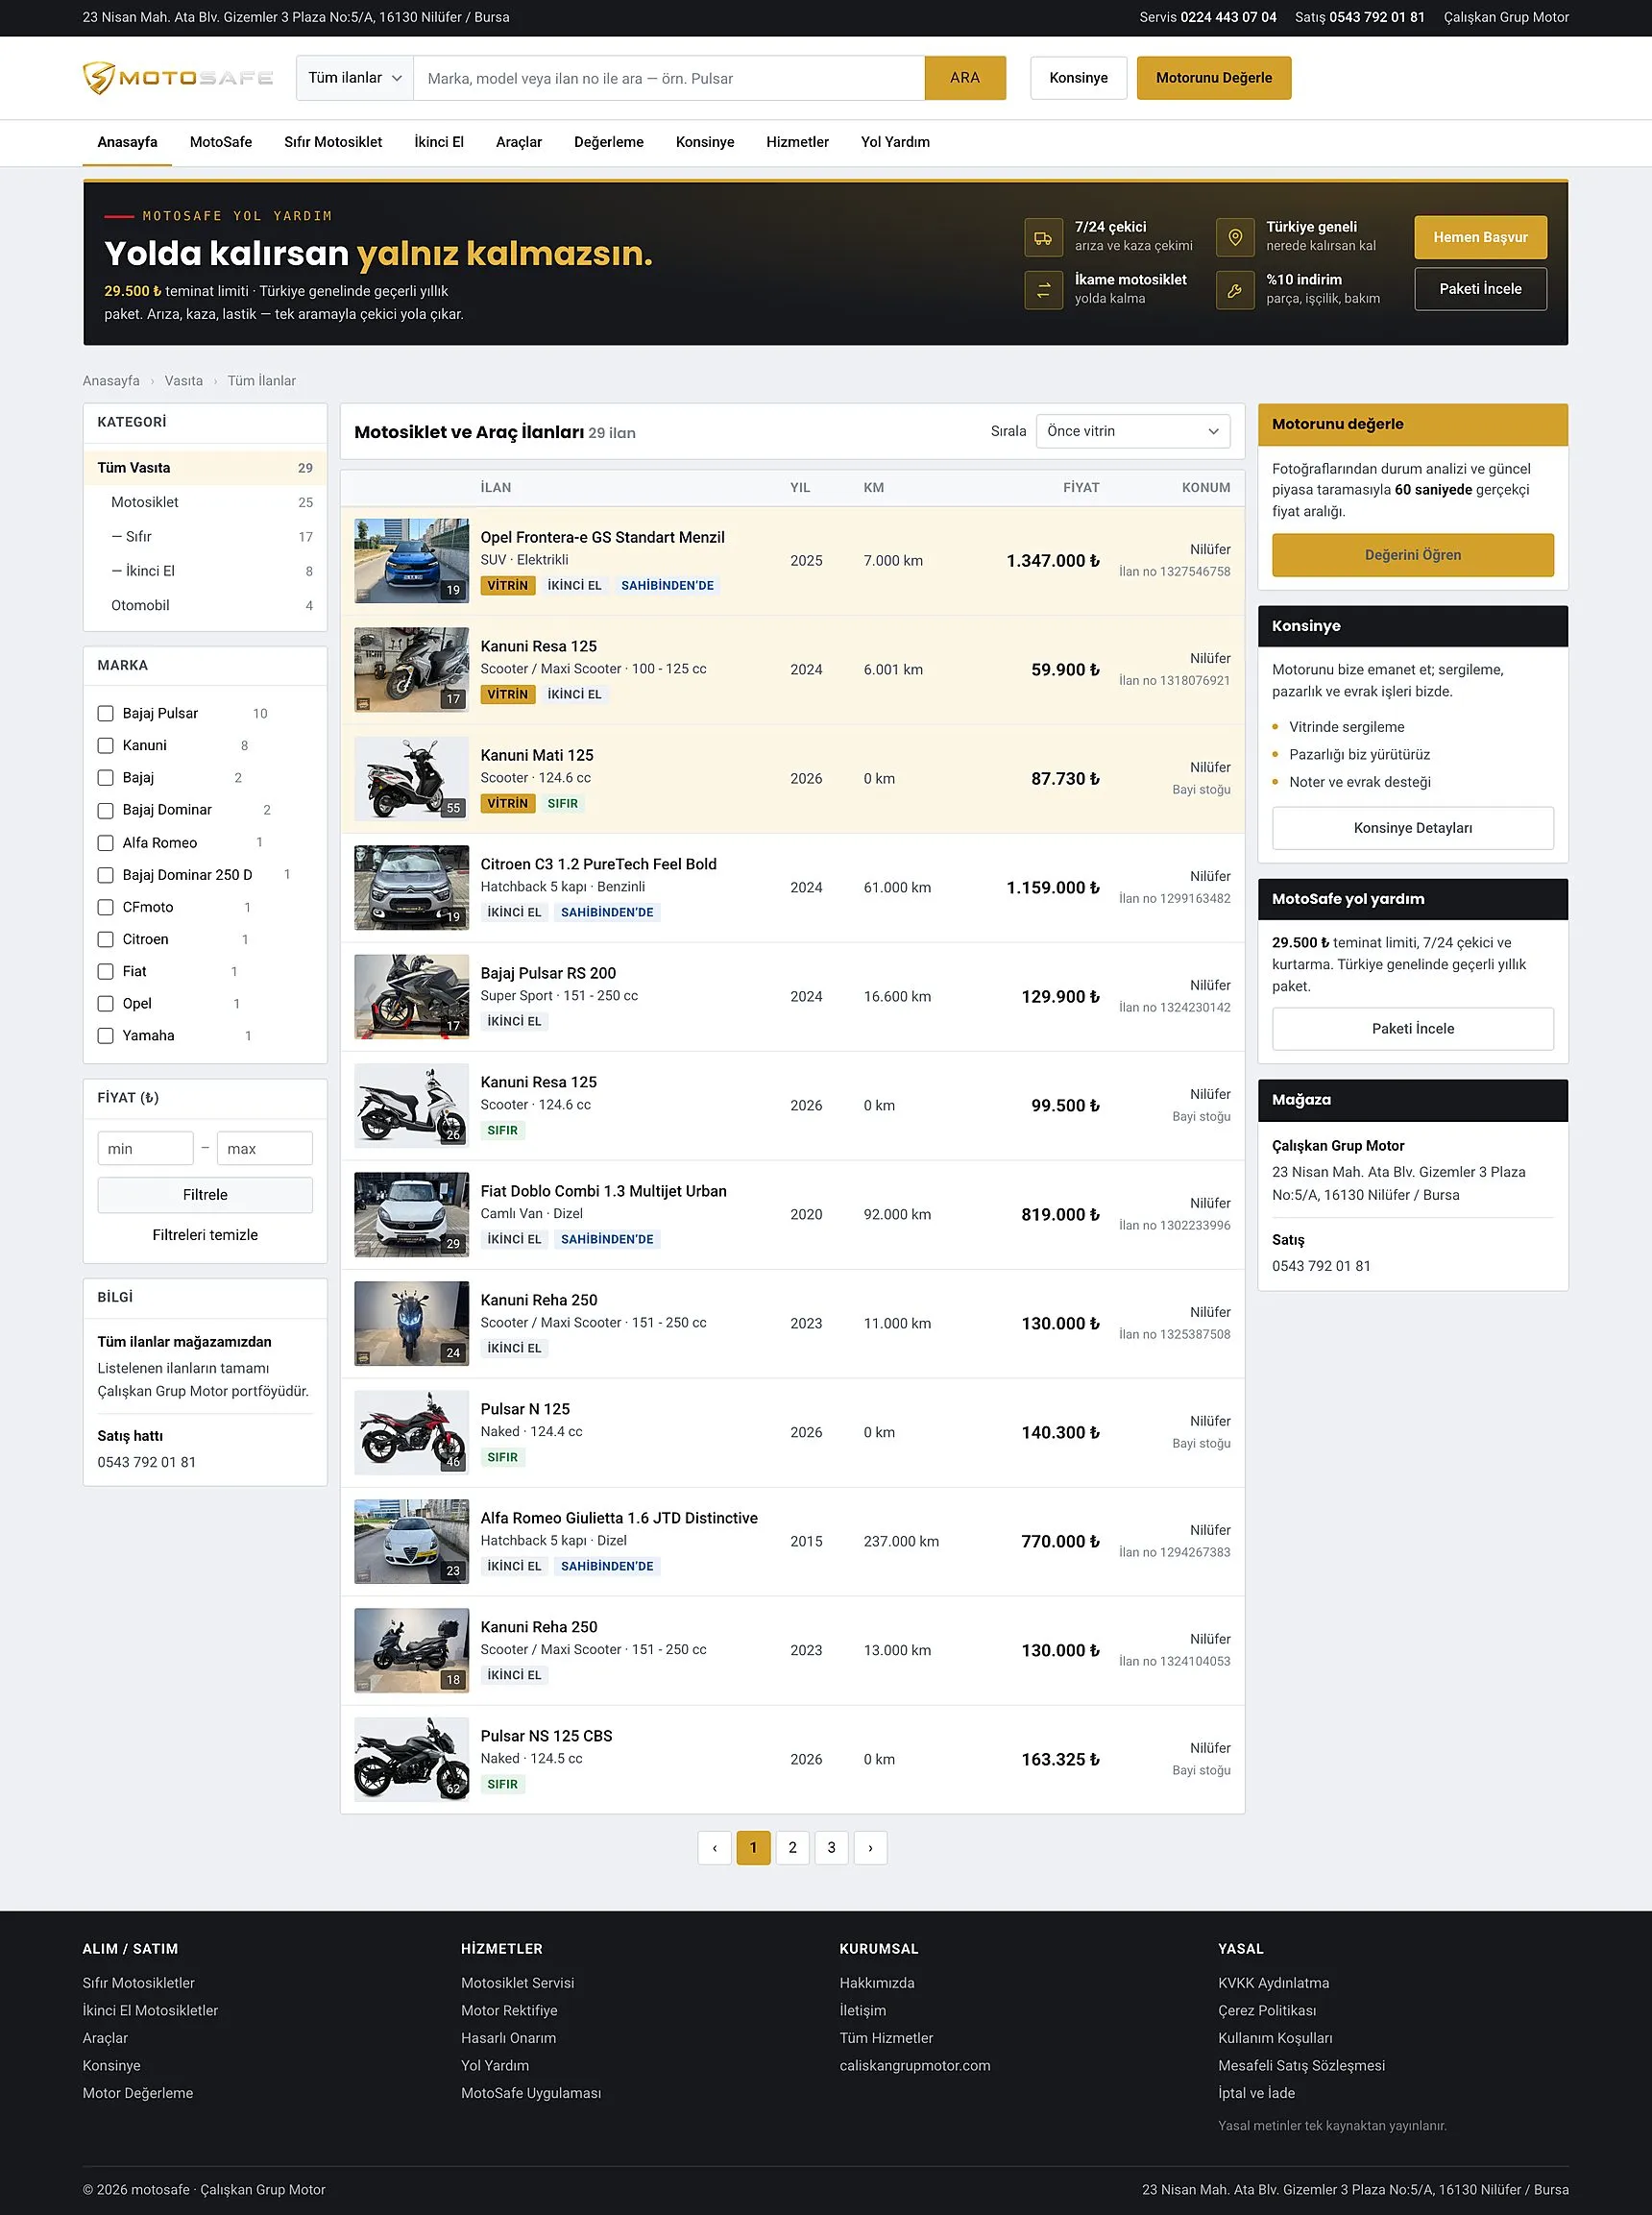
Task: Select the Otomobil category
Action: [205, 605]
